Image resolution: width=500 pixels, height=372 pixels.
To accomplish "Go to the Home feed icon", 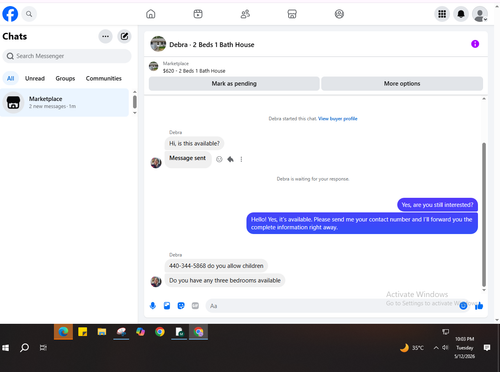I will pyautogui.click(x=151, y=14).
